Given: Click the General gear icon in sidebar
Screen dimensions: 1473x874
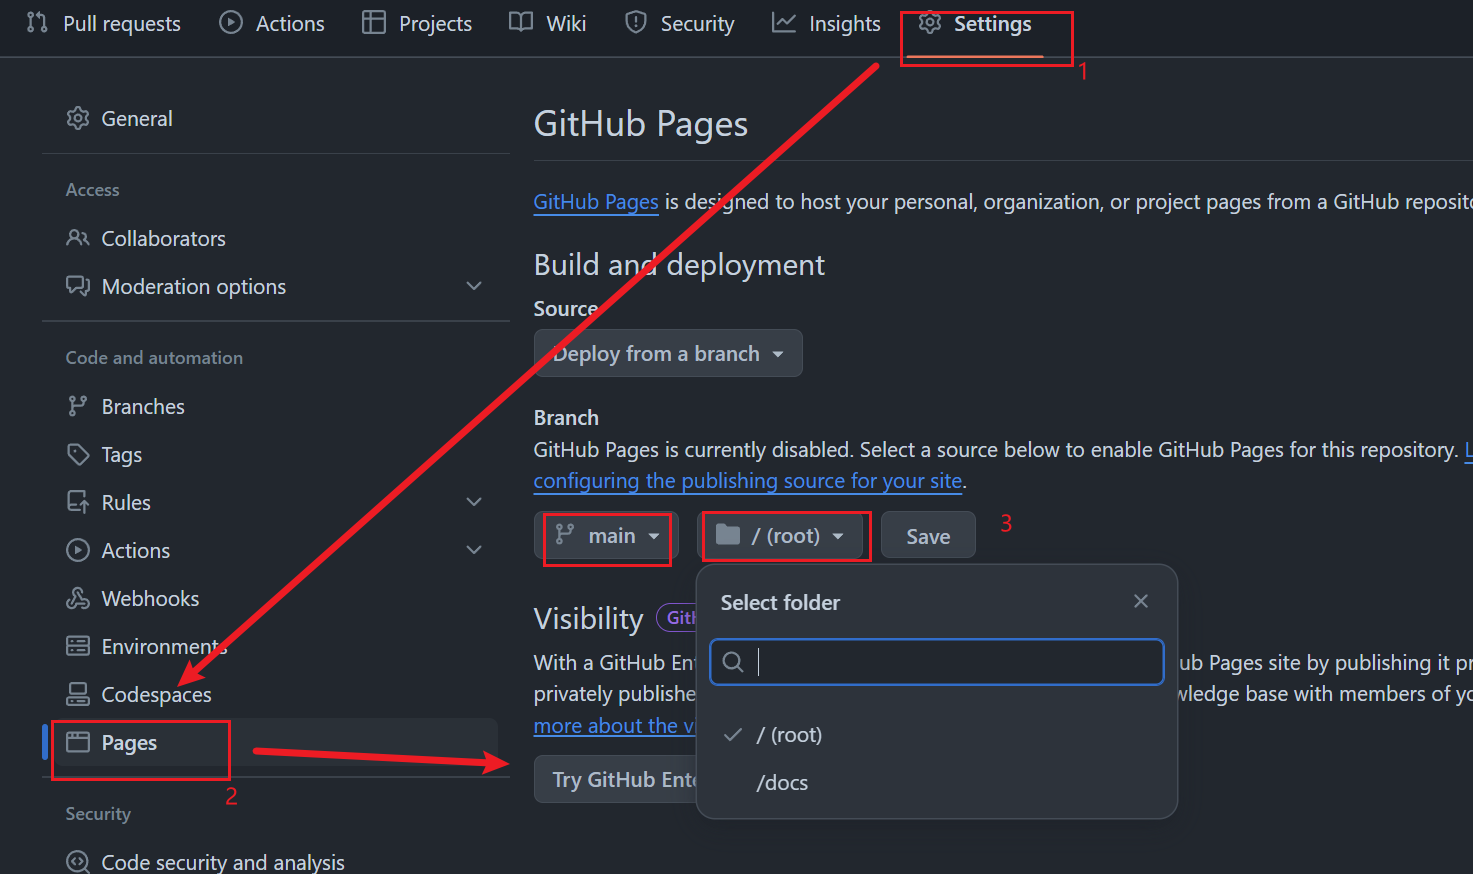Looking at the screenshot, I should point(78,118).
